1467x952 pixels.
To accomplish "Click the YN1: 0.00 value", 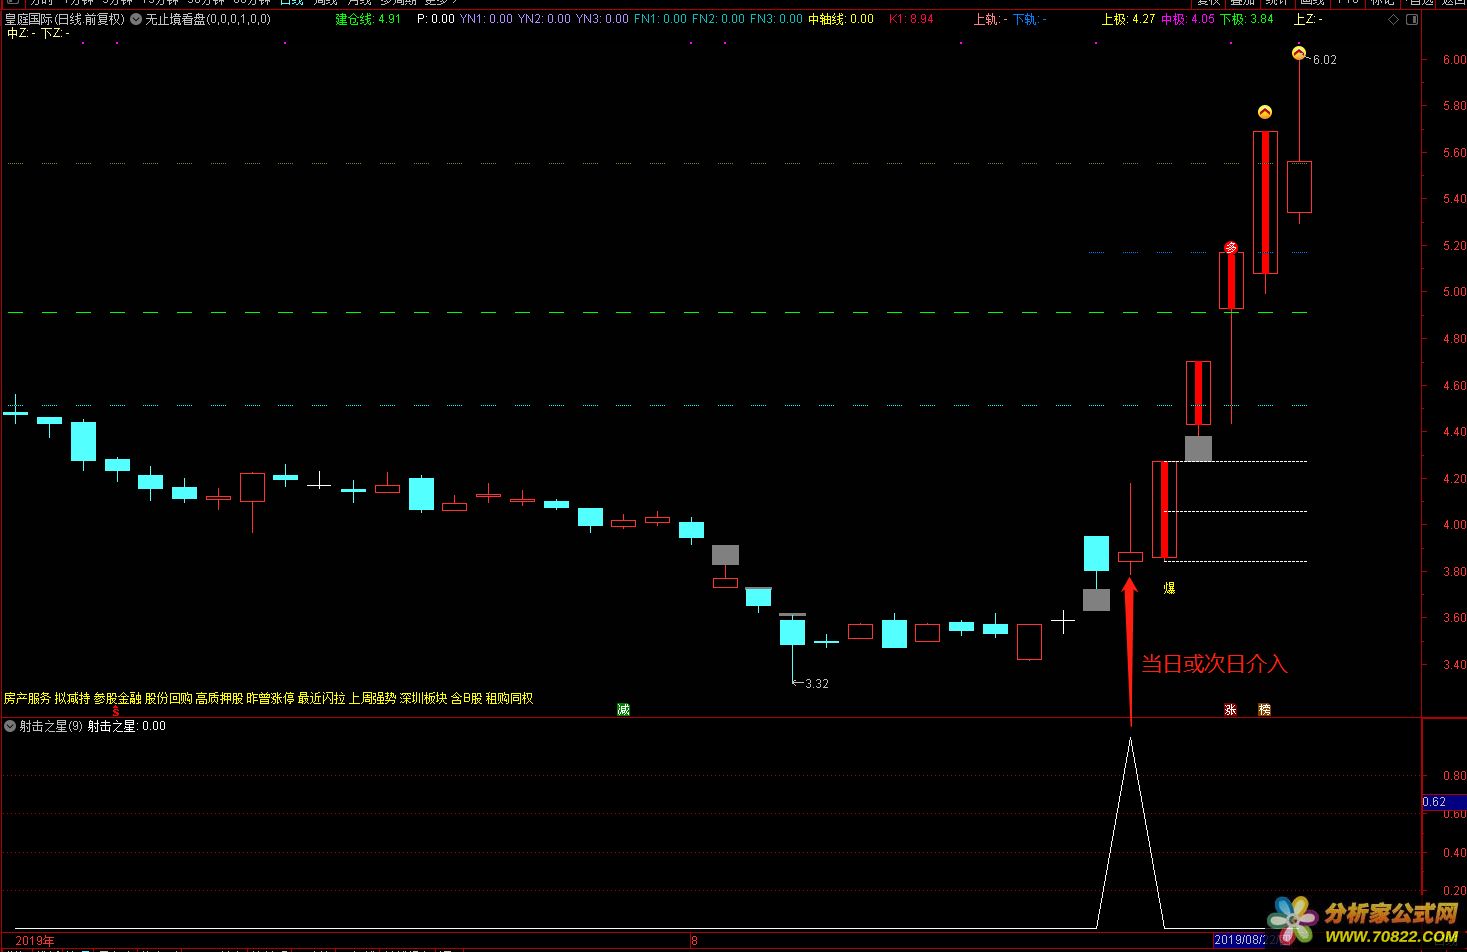I will (x=486, y=19).
